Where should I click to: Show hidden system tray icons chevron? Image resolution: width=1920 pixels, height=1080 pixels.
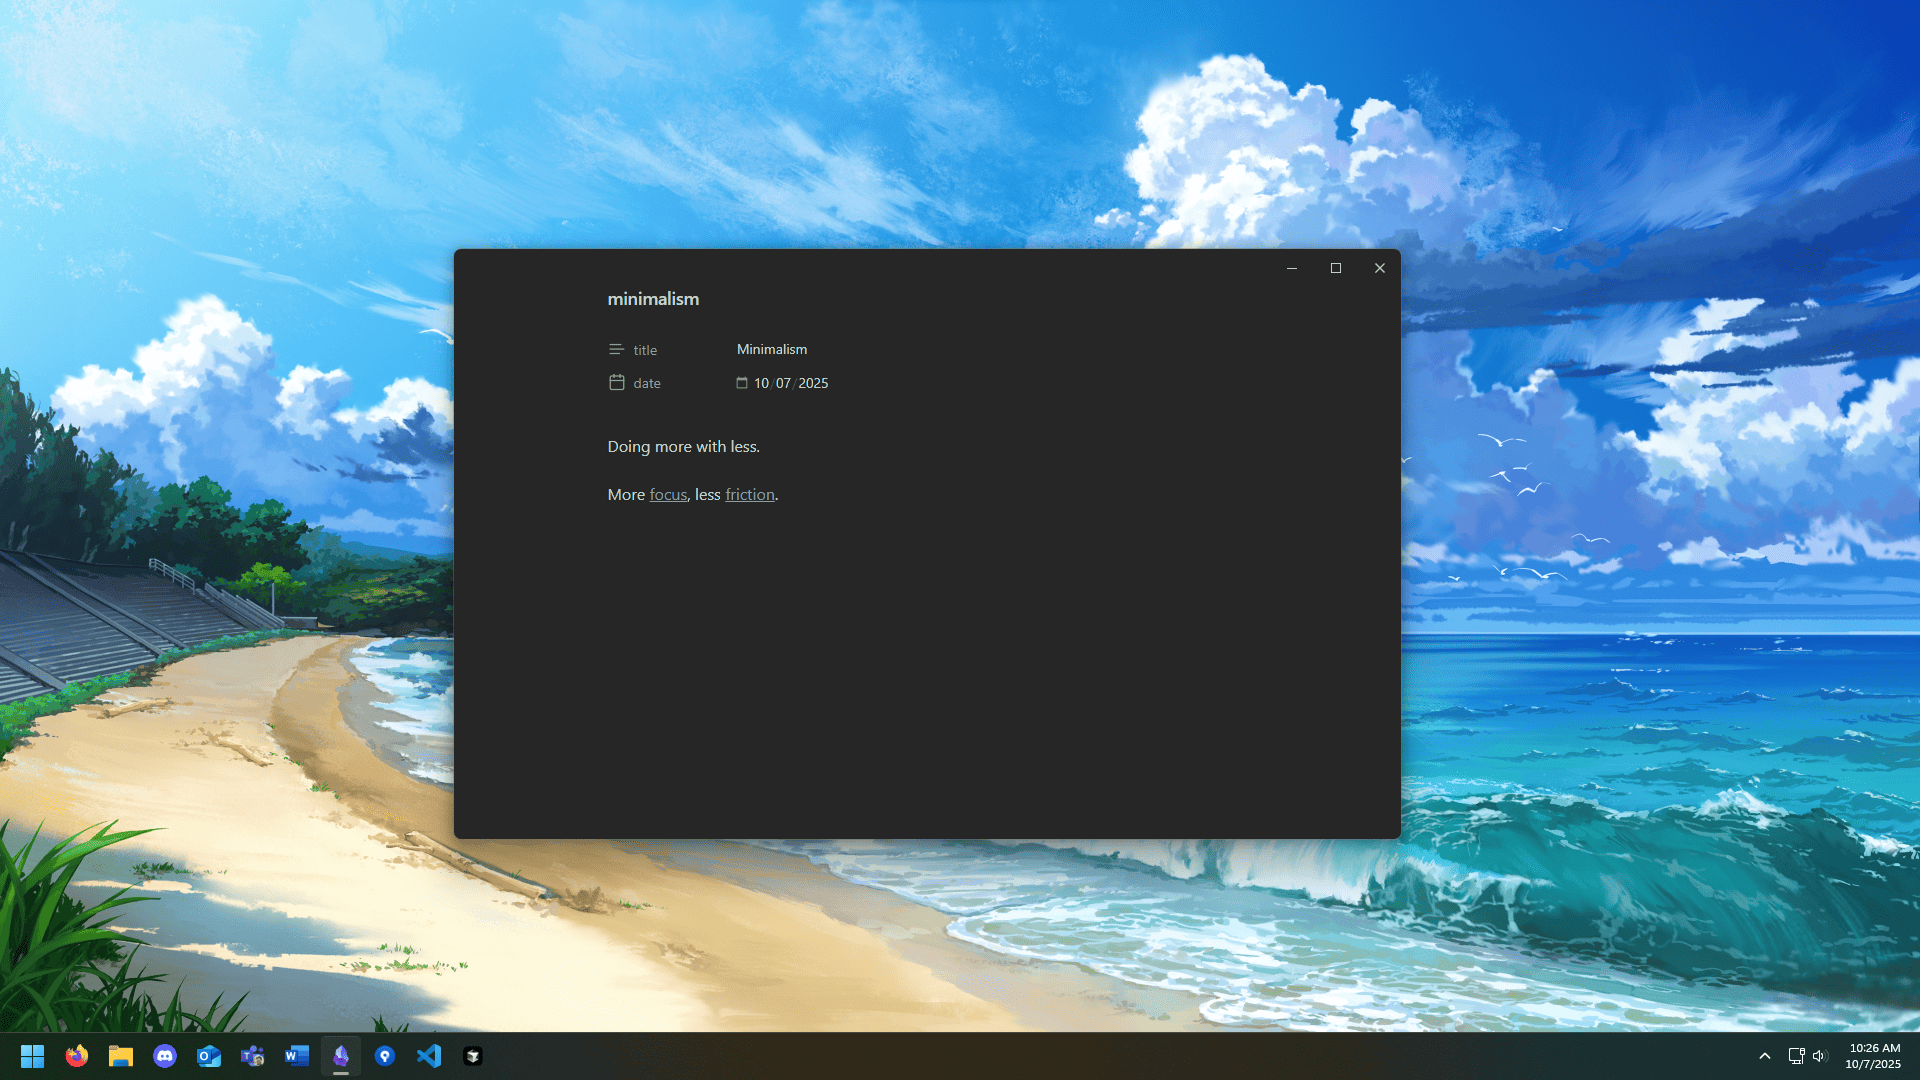[x=1765, y=1056]
